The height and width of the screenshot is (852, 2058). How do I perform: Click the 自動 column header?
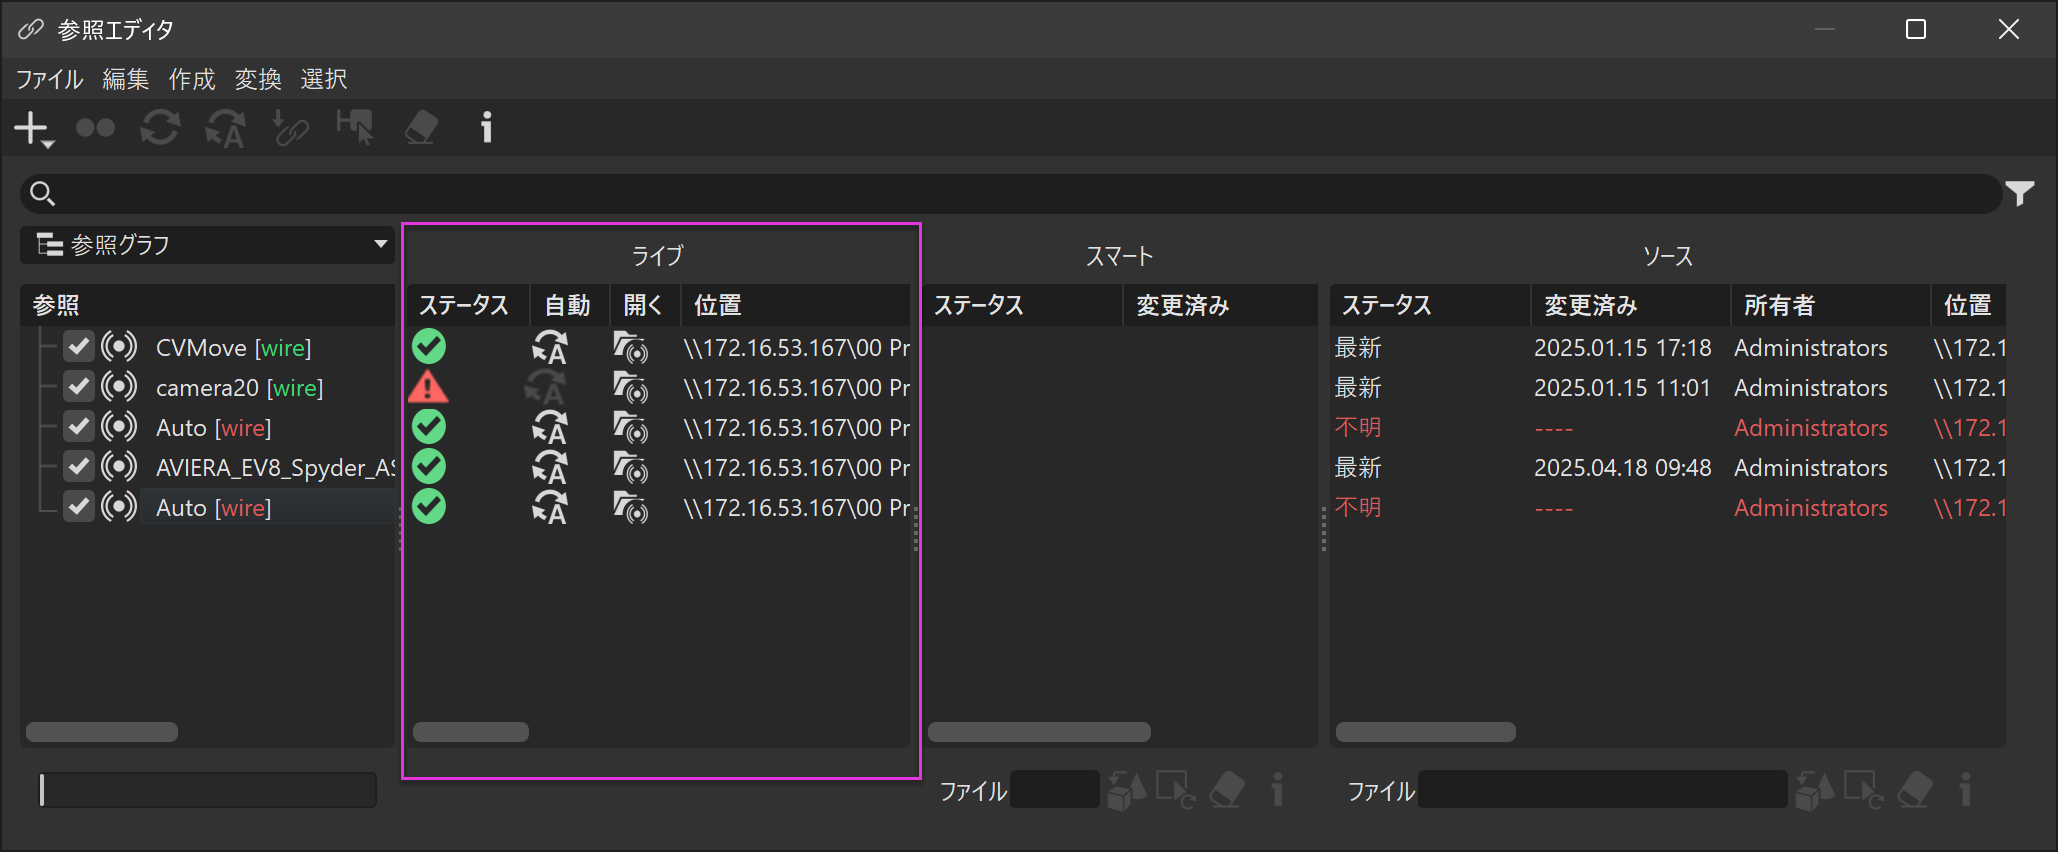point(568,305)
